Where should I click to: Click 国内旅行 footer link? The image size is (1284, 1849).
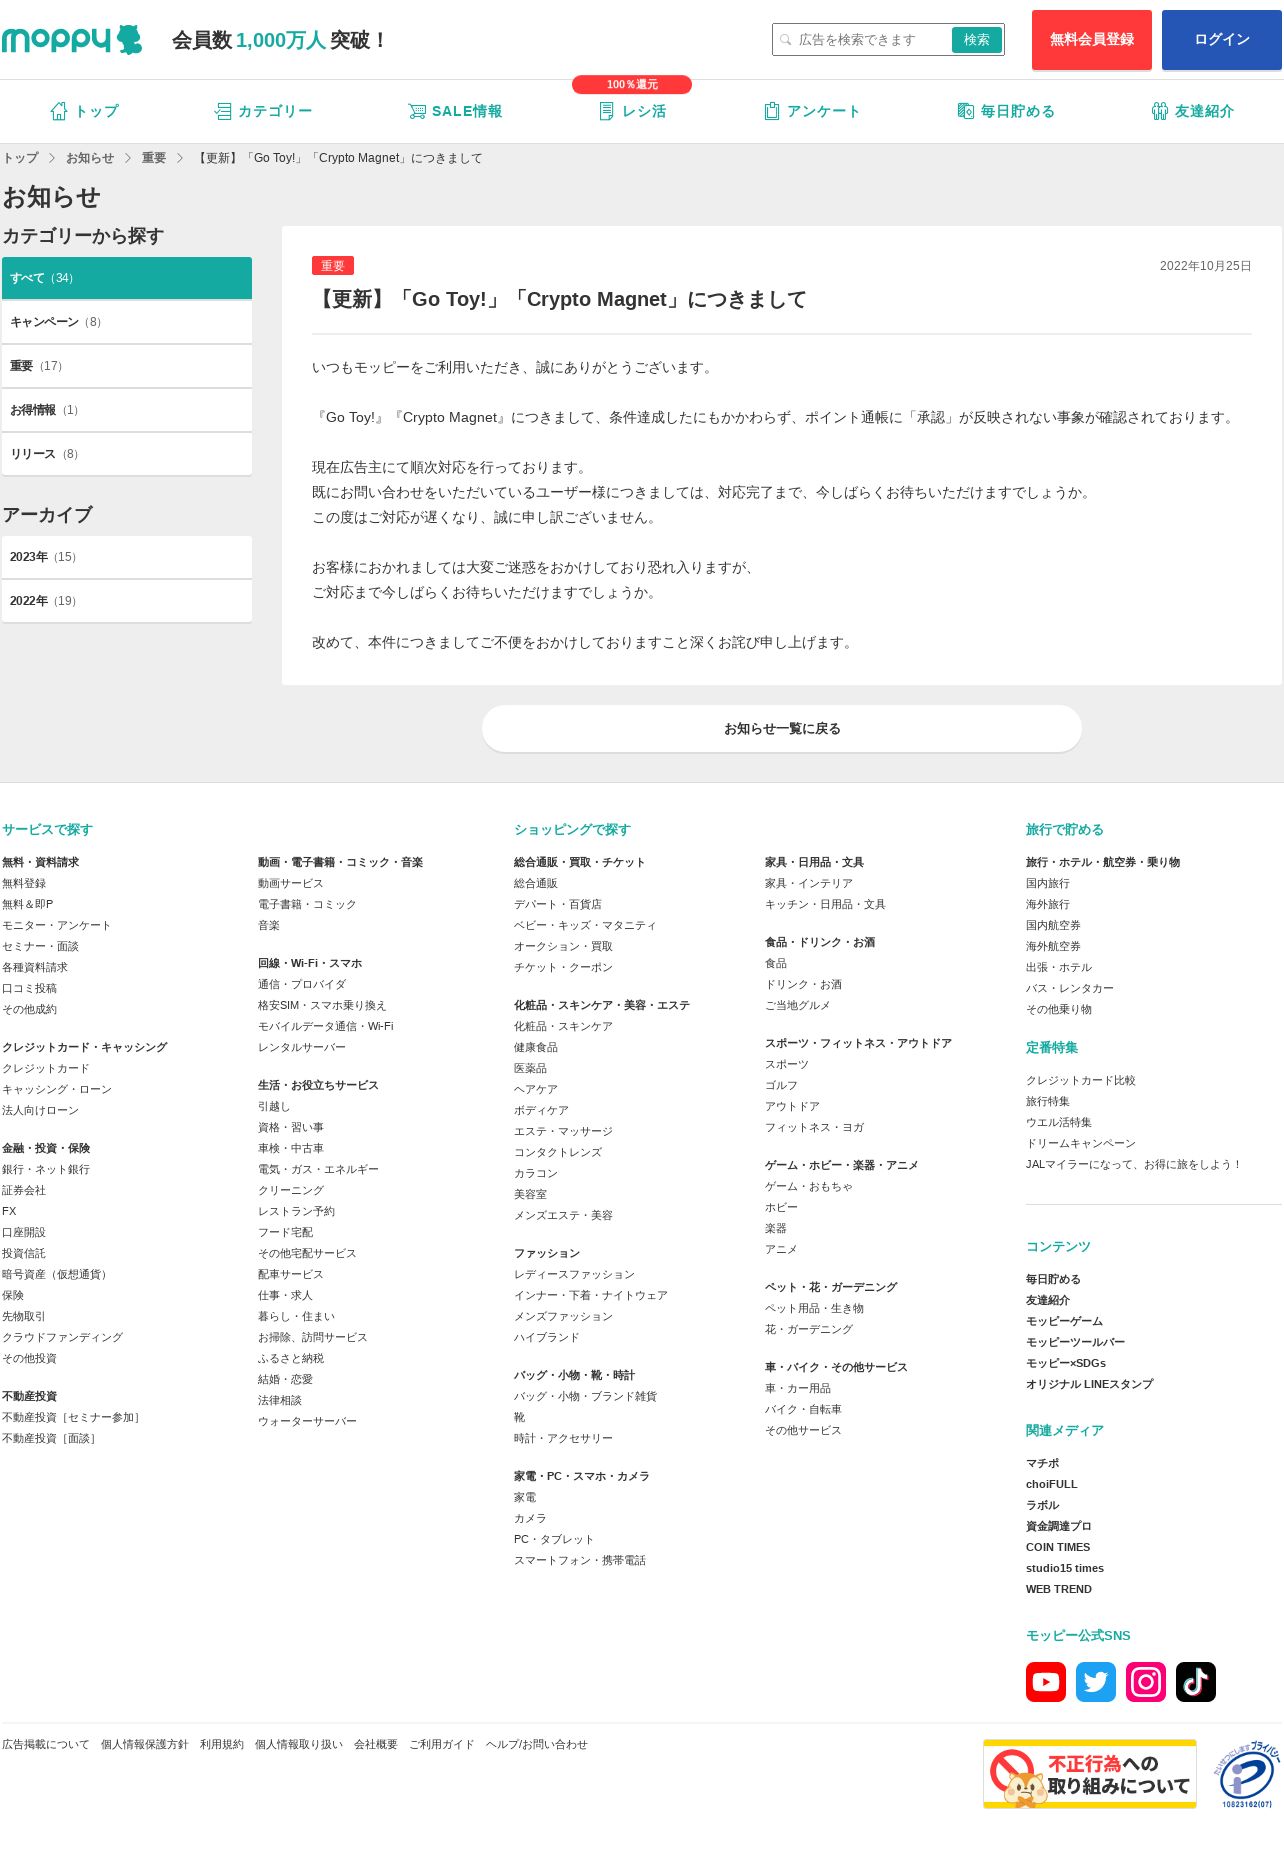(x=1048, y=883)
